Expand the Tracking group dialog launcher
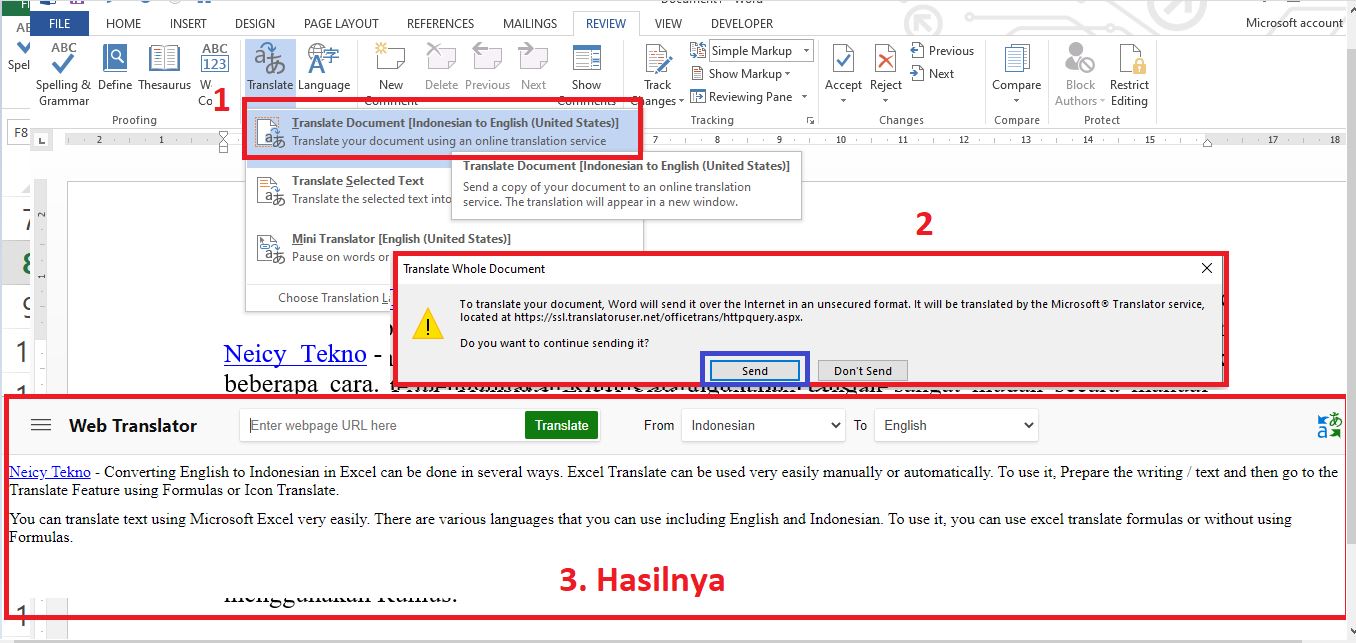 pos(810,121)
